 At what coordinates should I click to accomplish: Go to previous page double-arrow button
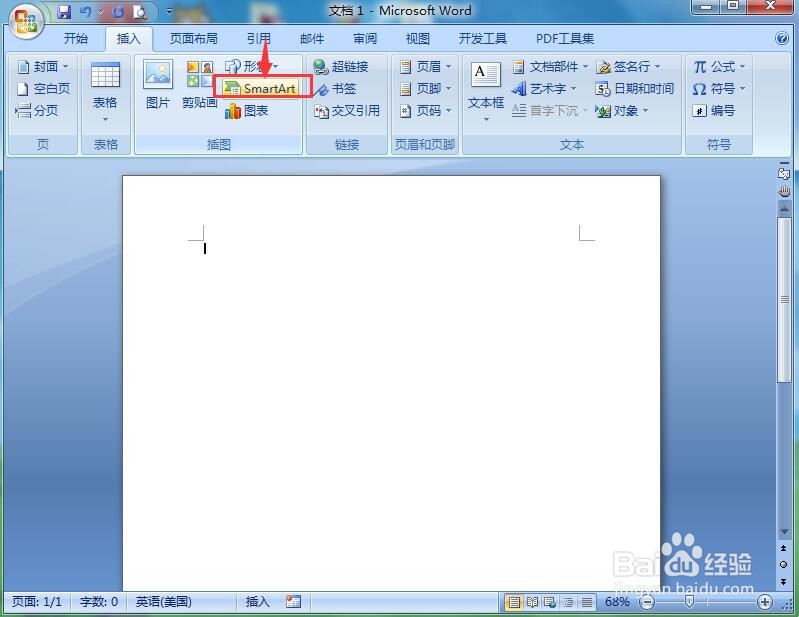784,548
